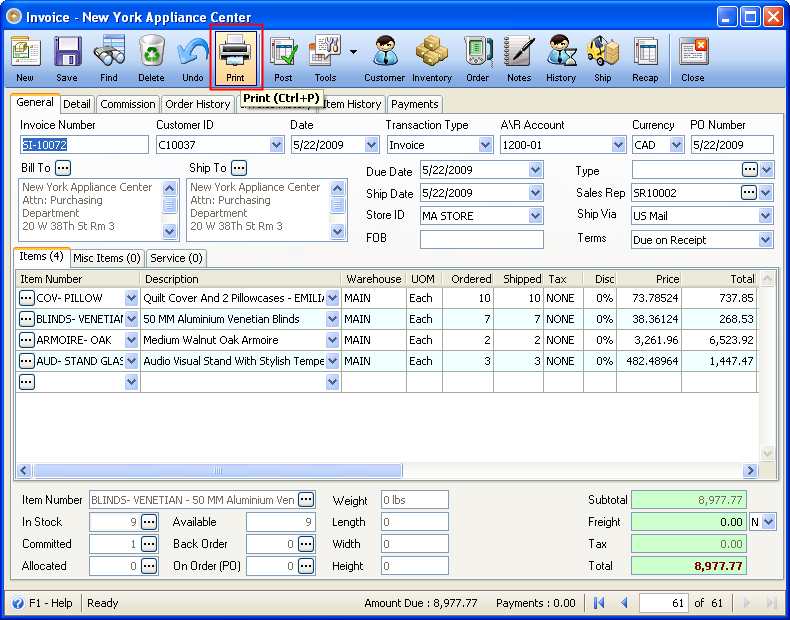Click the Invoice Number field
790x620 pixels.
85,145
